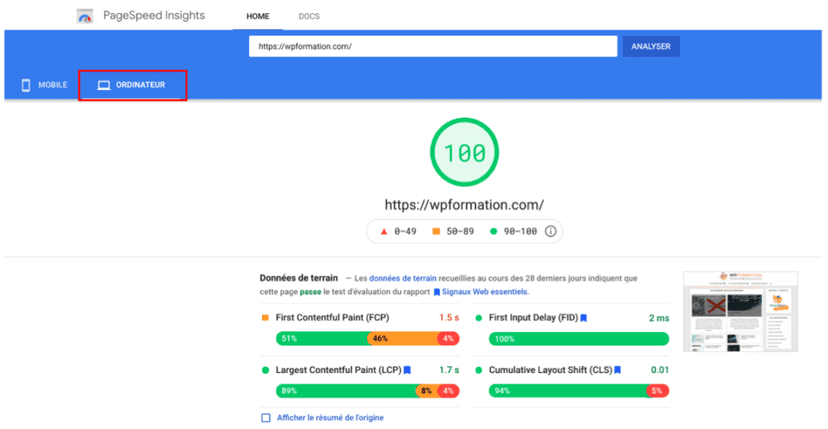Open the Docs menu item

(x=309, y=17)
